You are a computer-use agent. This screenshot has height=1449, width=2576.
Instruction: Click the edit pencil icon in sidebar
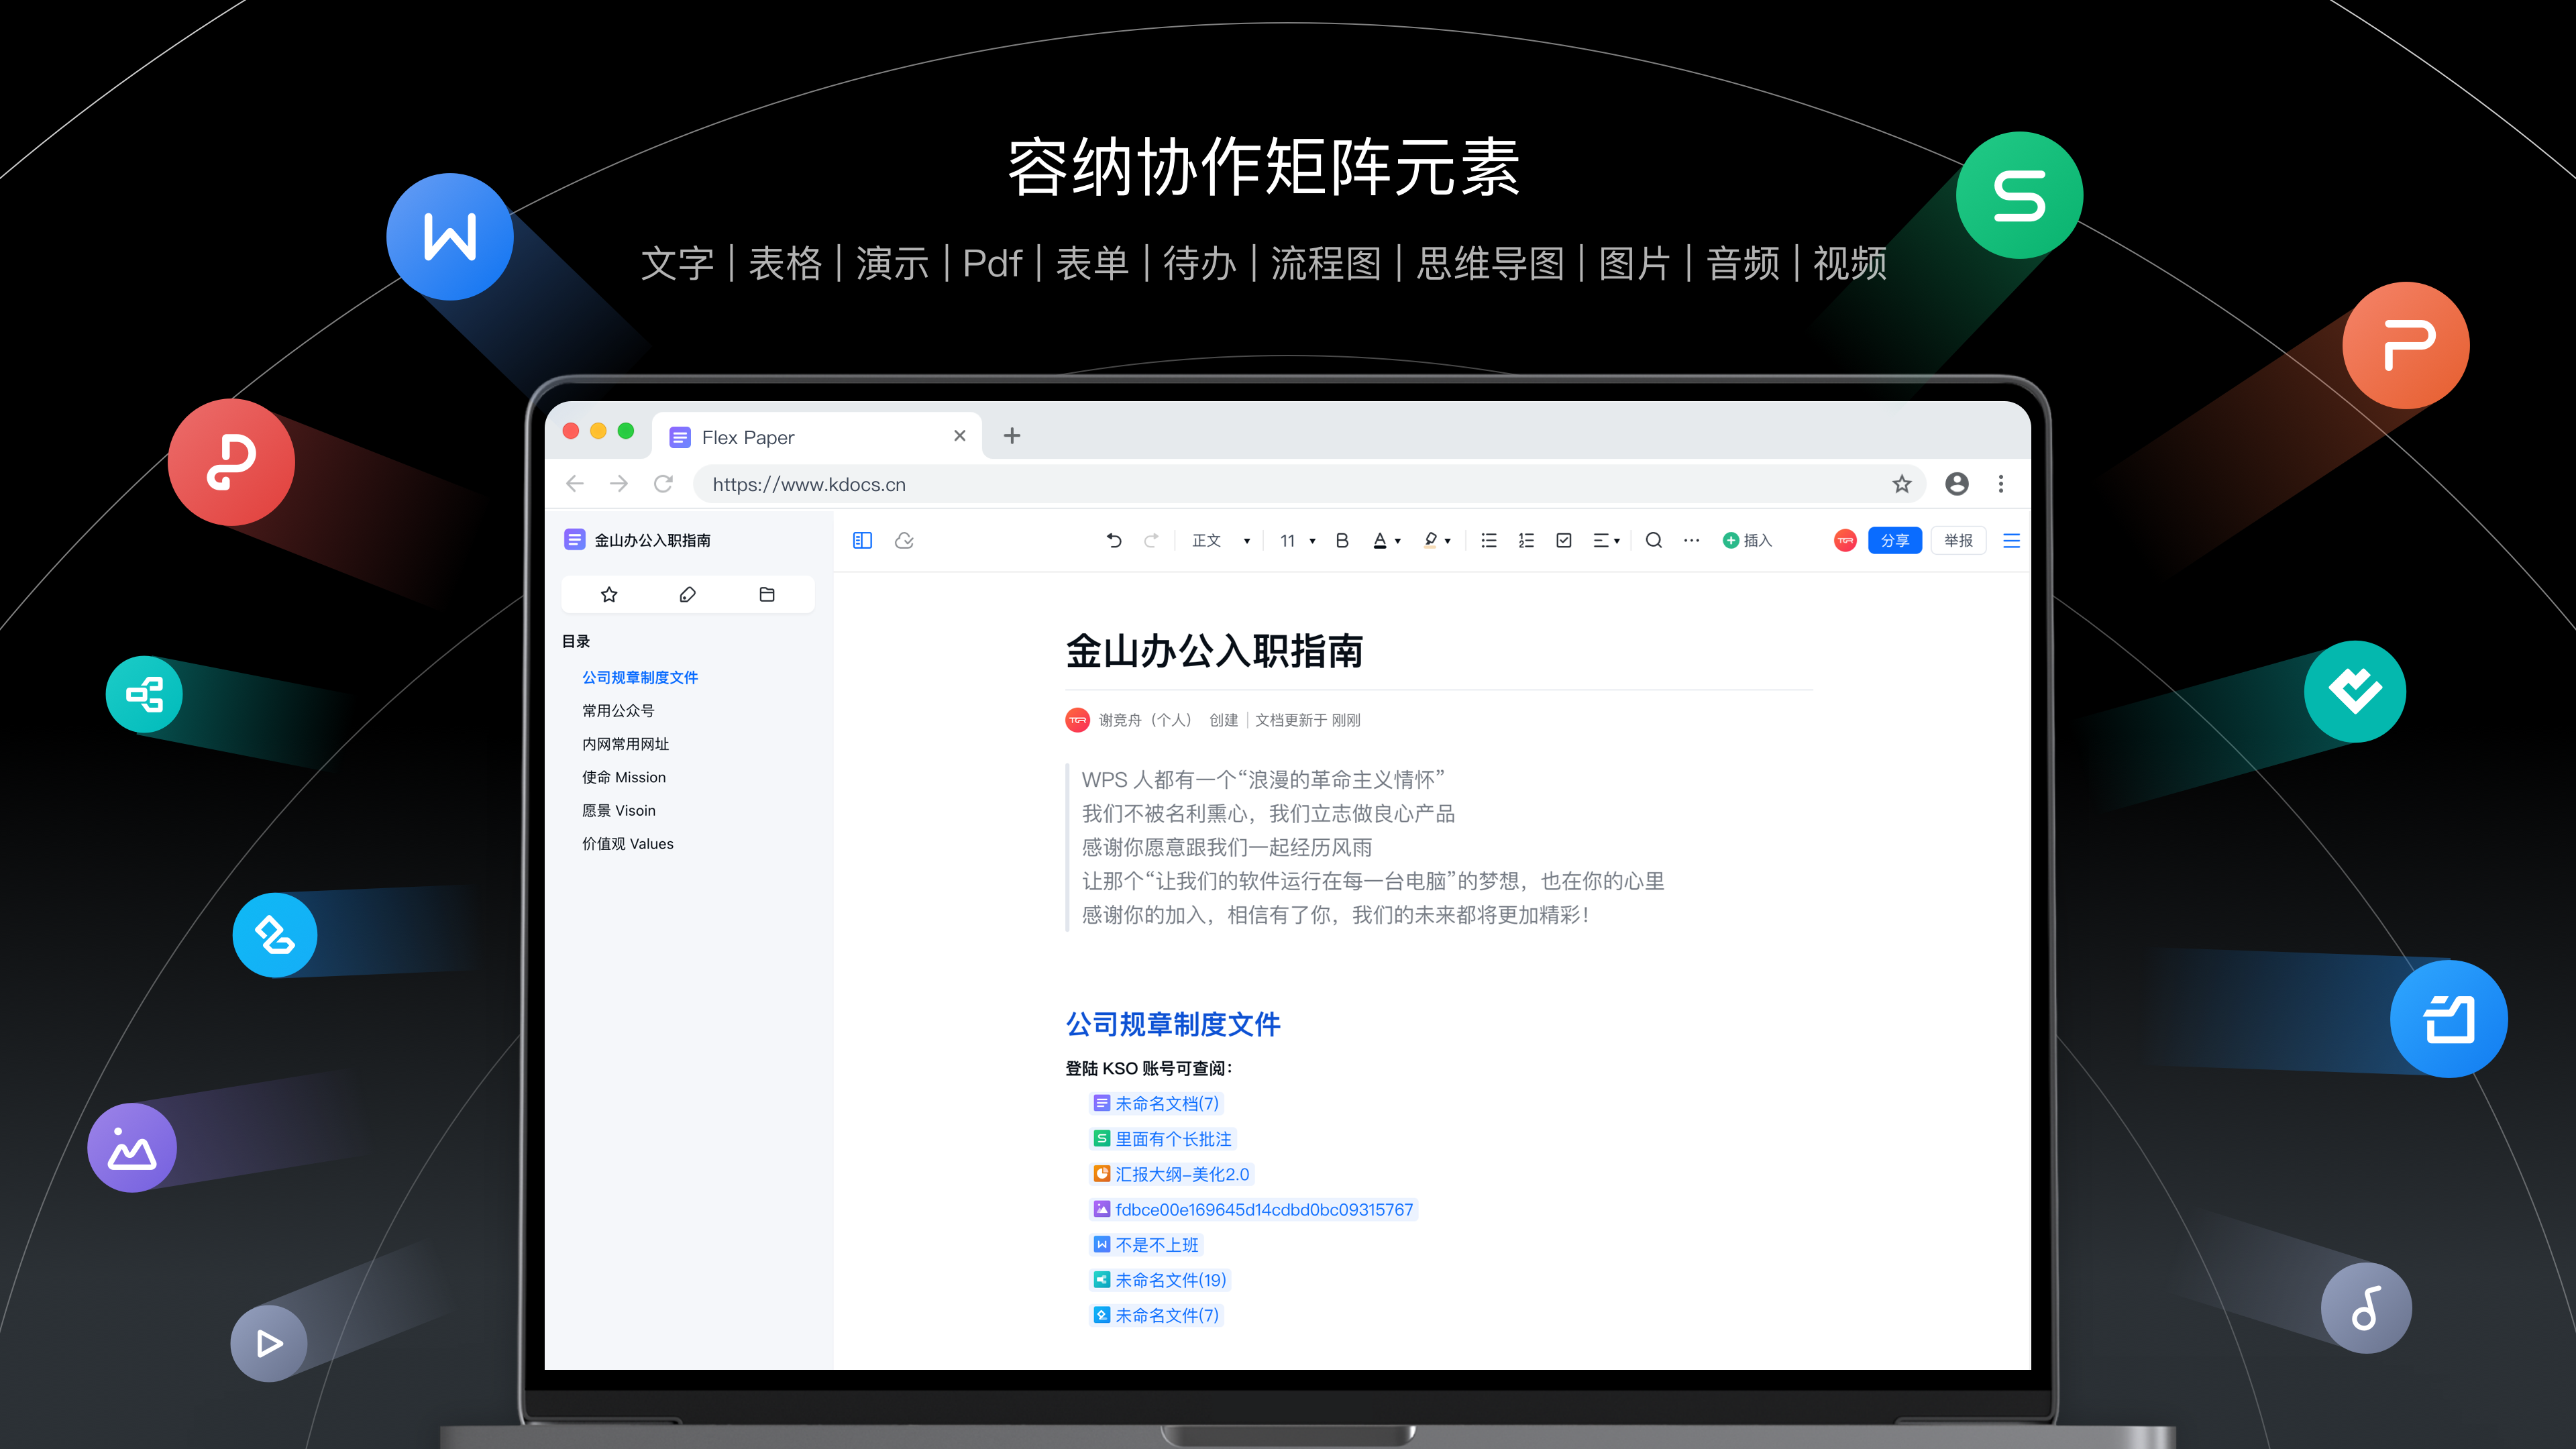pos(688,595)
